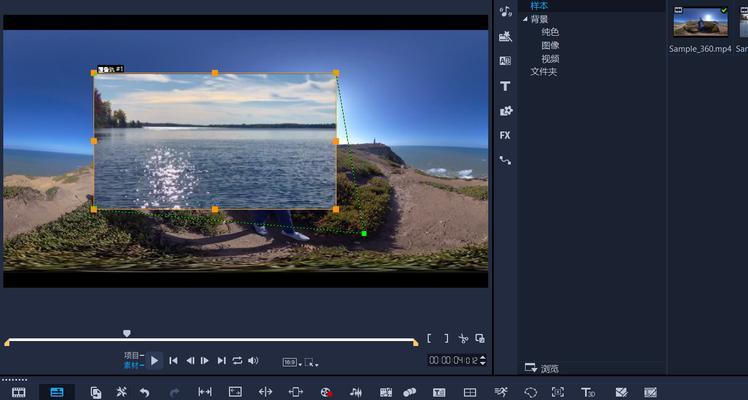Jump to the end of clip

pyautogui.click(x=221, y=361)
